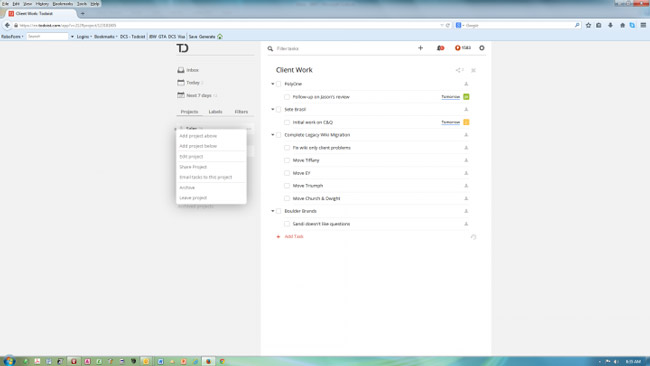Click the share icon next to Client Work
The height and width of the screenshot is (366, 650).
point(459,70)
